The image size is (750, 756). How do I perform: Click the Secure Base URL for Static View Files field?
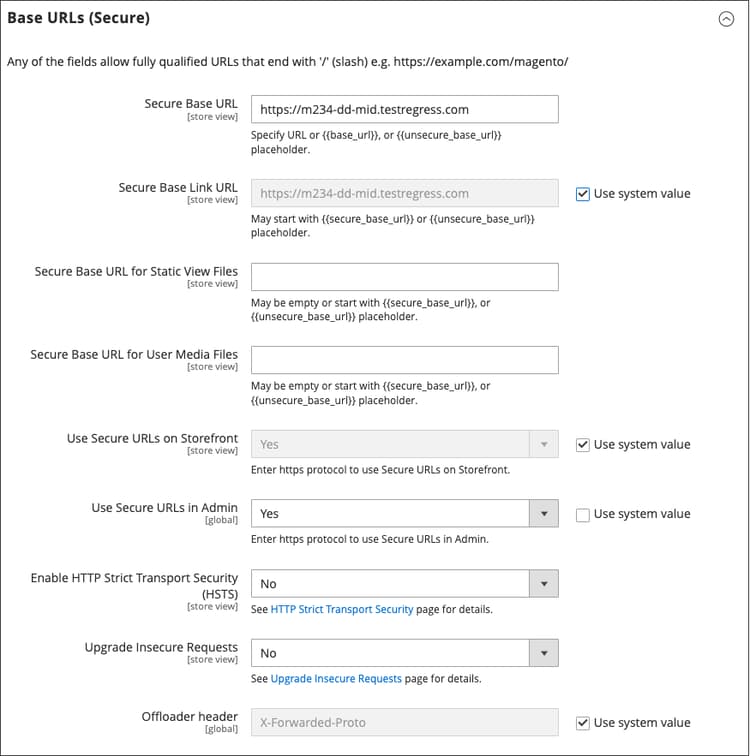[x=404, y=277]
